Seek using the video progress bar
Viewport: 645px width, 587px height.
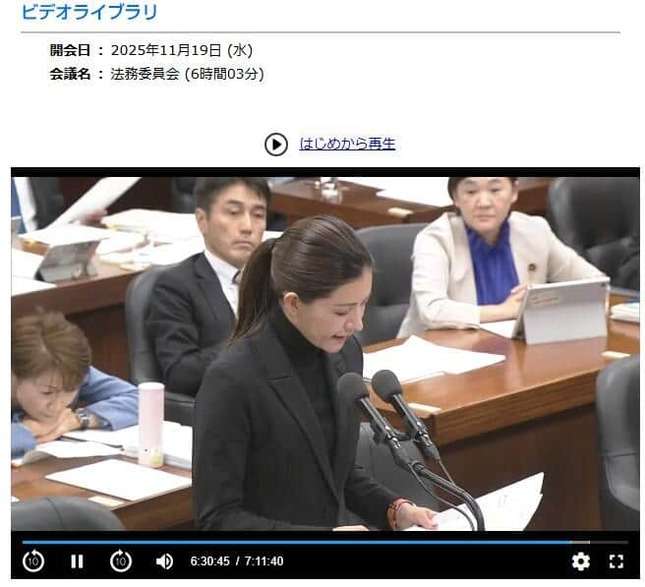325,543
